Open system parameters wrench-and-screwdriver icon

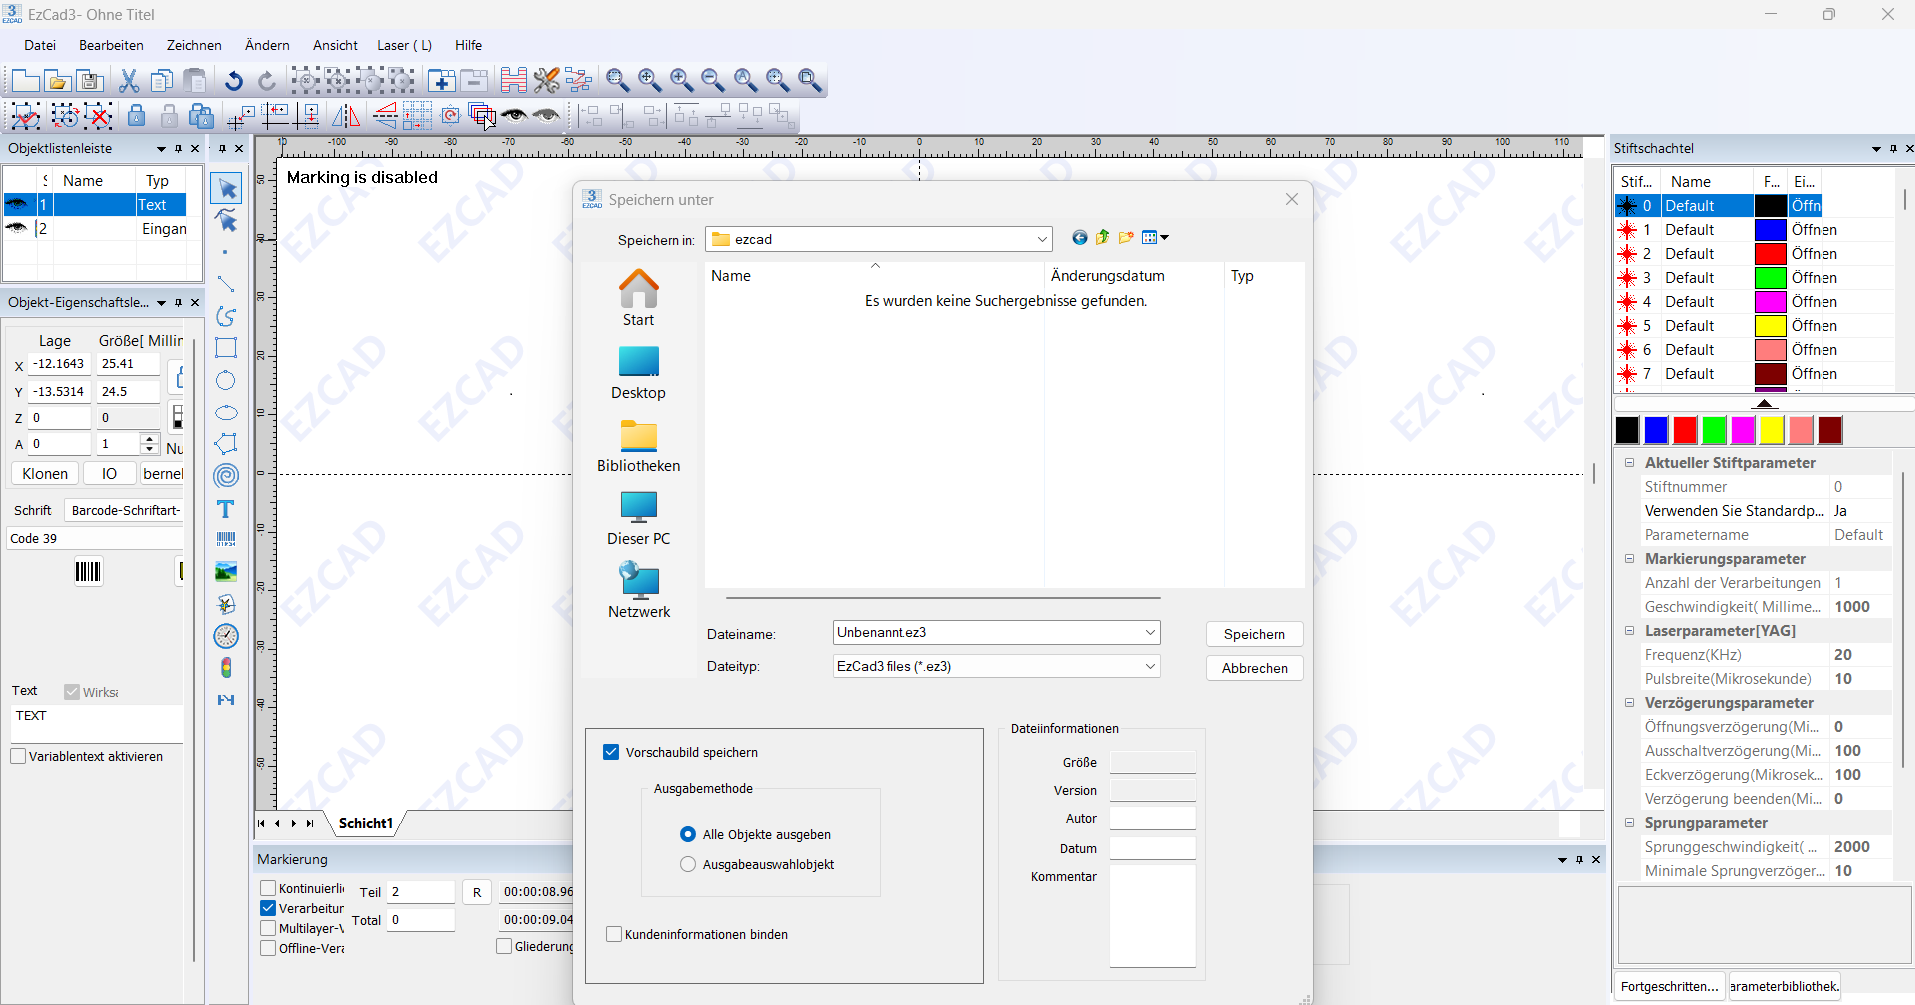tap(546, 81)
